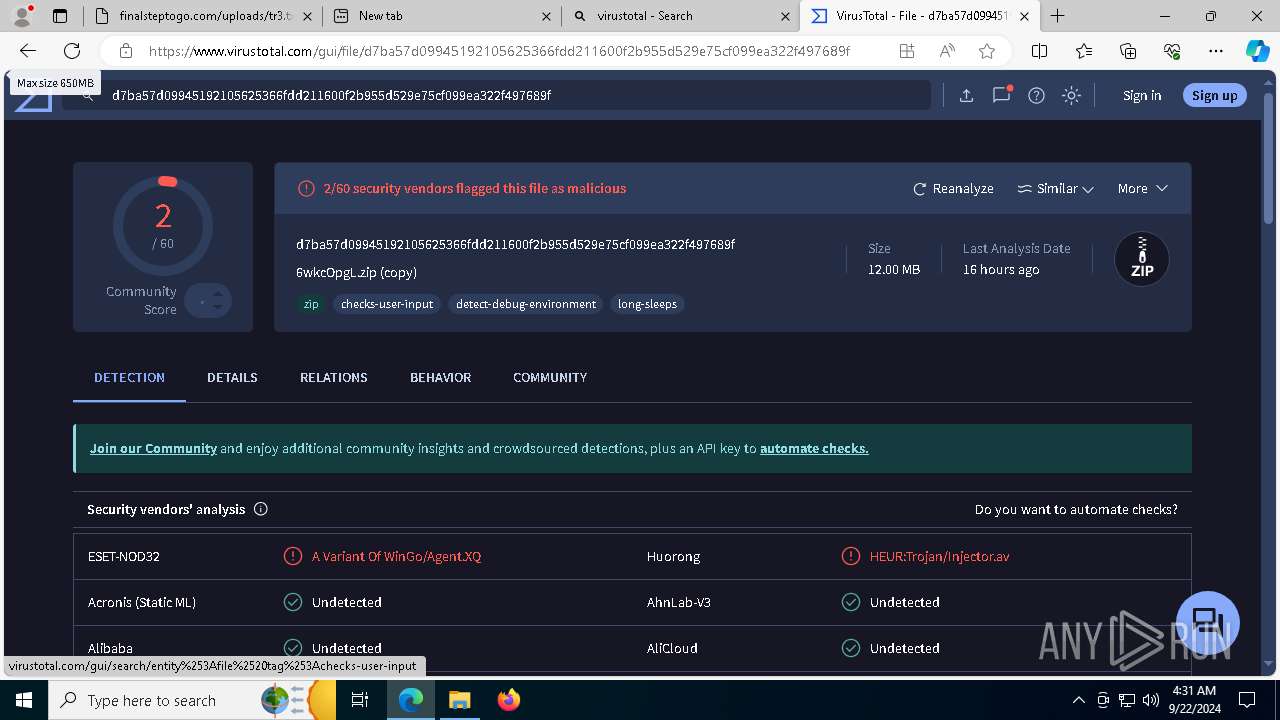Expand the More dropdown

tap(1142, 188)
